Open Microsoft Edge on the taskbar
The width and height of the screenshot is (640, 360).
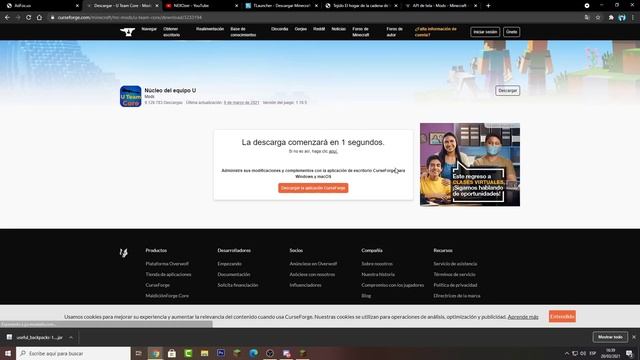pos(253,353)
